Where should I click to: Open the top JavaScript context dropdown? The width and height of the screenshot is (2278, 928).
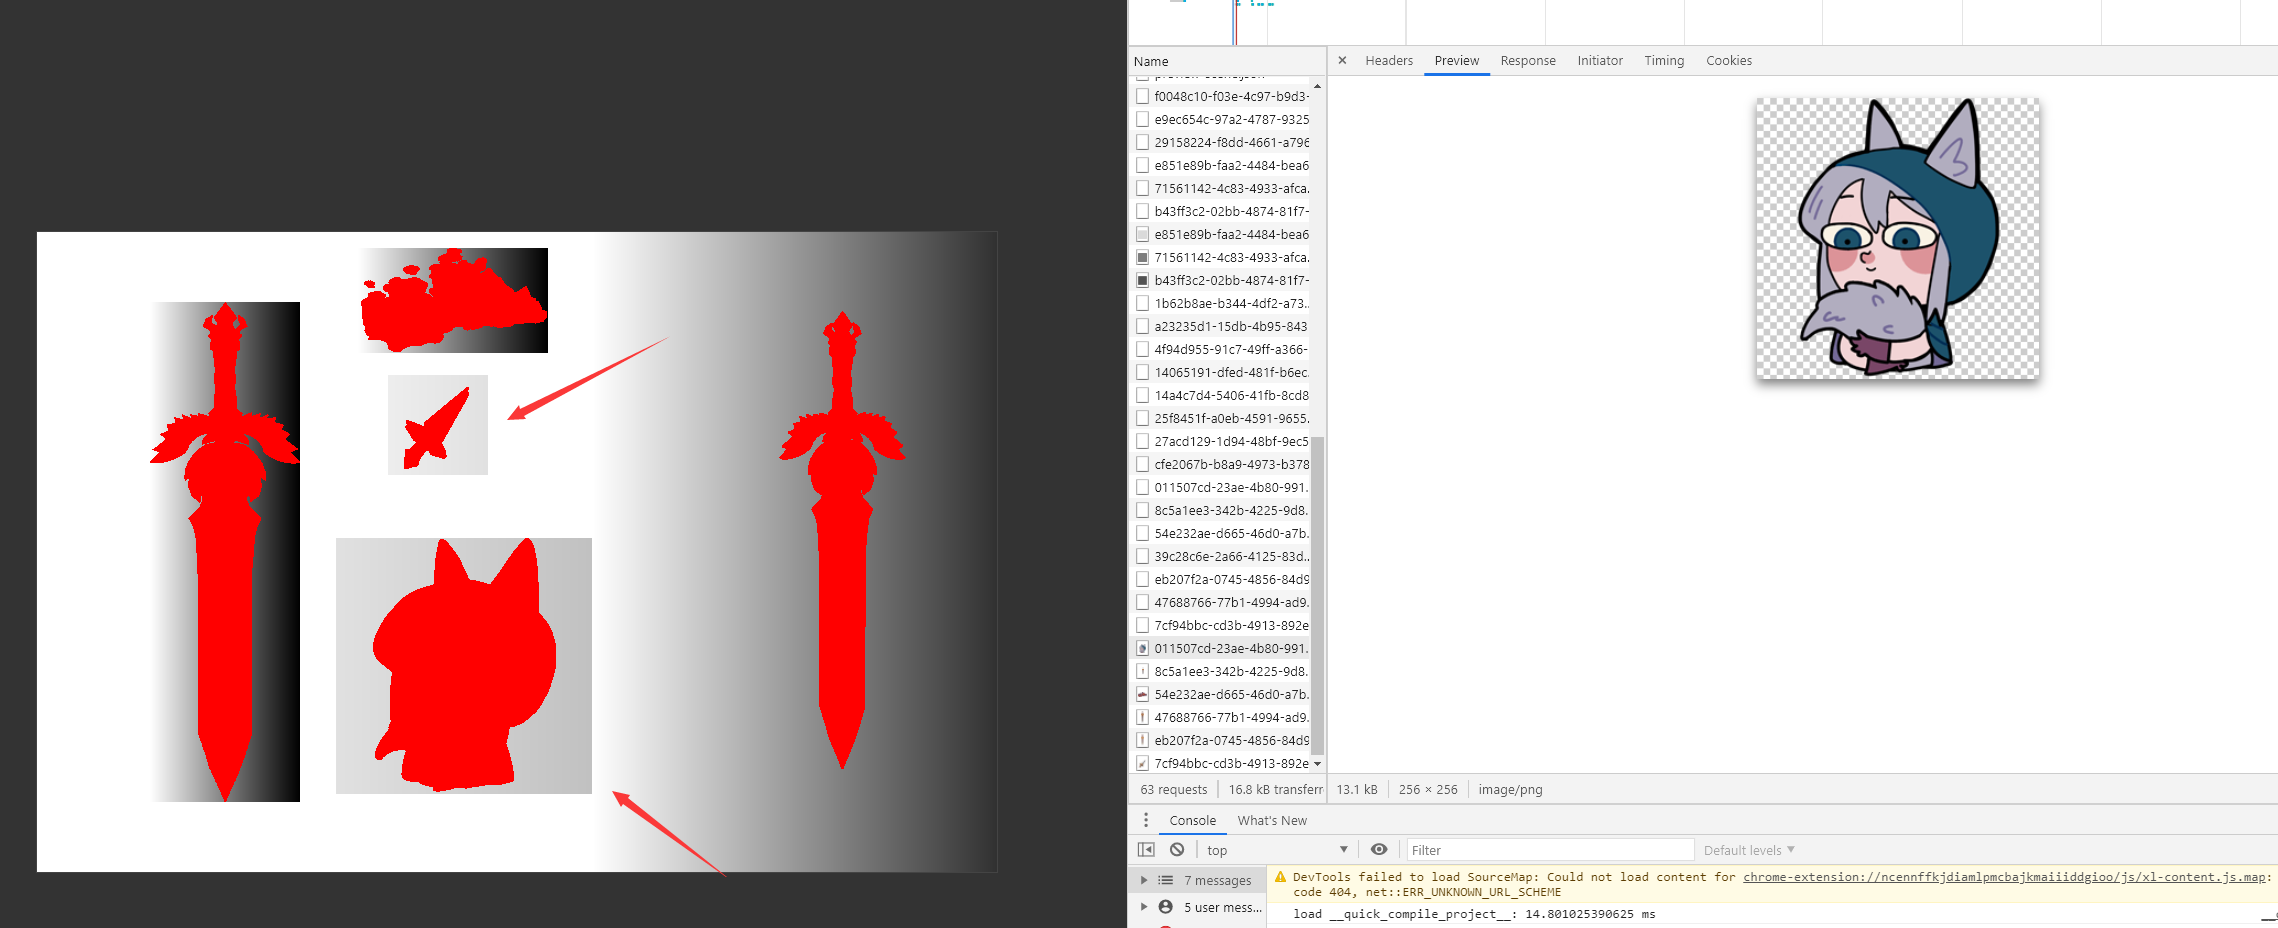1277,850
